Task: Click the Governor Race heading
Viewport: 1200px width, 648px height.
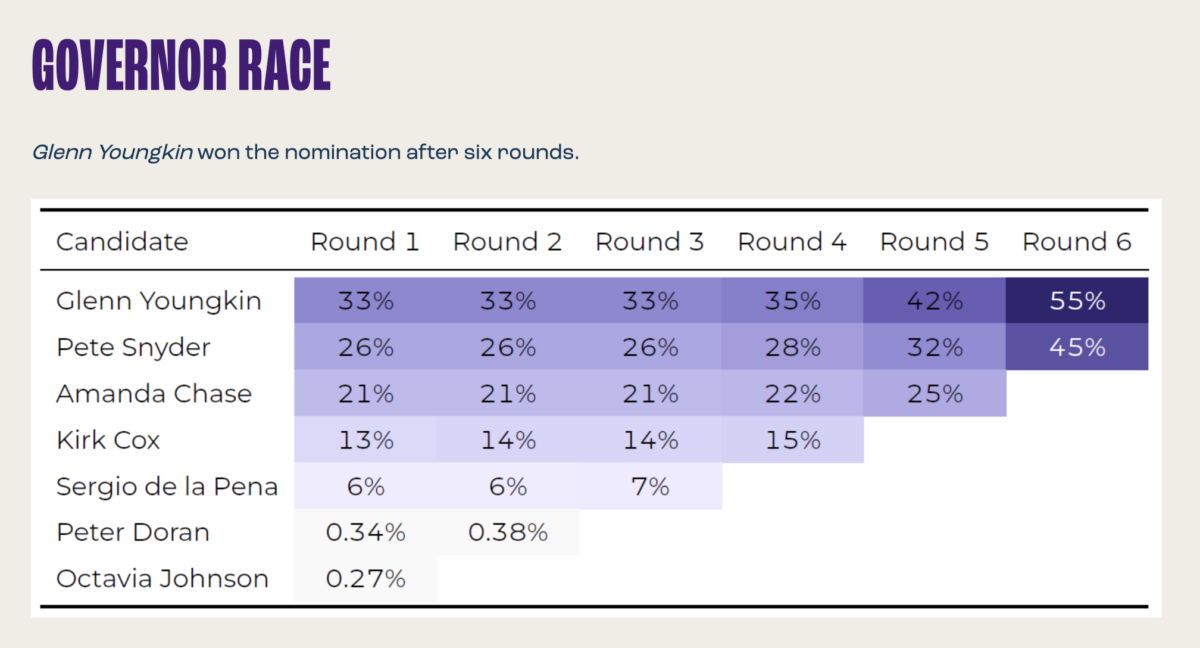Action: pyautogui.click(x=181, y=67)
